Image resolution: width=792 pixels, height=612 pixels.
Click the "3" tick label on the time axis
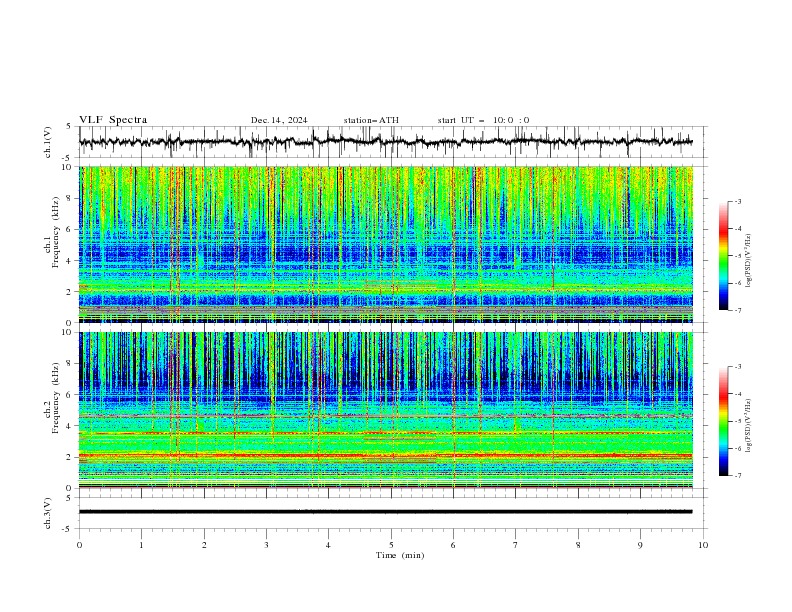coord(266,545)
